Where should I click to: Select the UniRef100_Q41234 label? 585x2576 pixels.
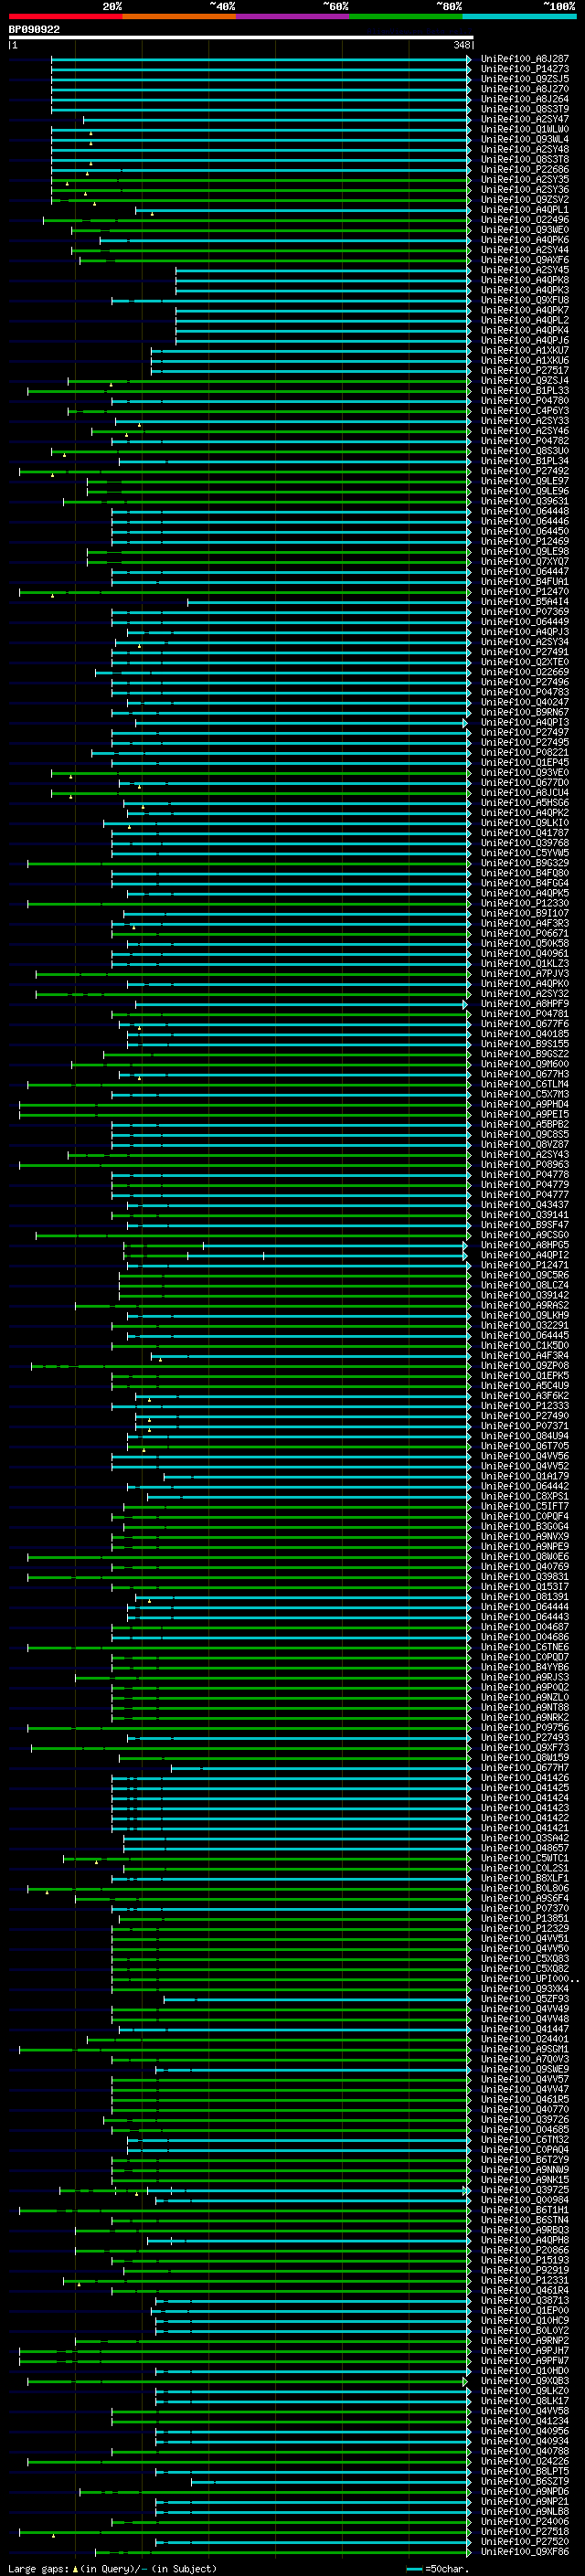pyautogui.click(x=525, y=2421)
